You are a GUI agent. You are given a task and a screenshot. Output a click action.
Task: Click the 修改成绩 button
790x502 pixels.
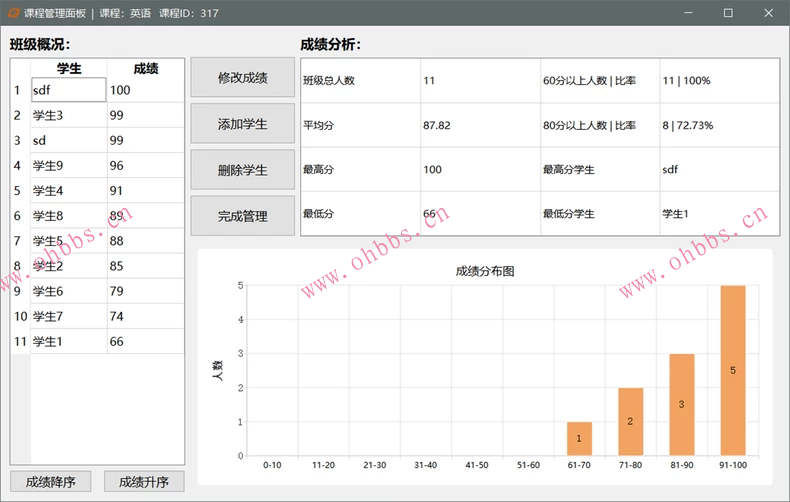tap(242, 78)
